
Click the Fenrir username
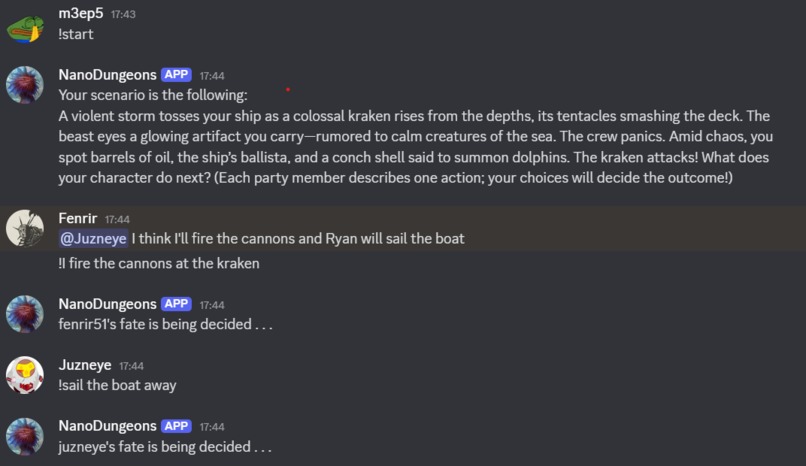tap(78, 218)
